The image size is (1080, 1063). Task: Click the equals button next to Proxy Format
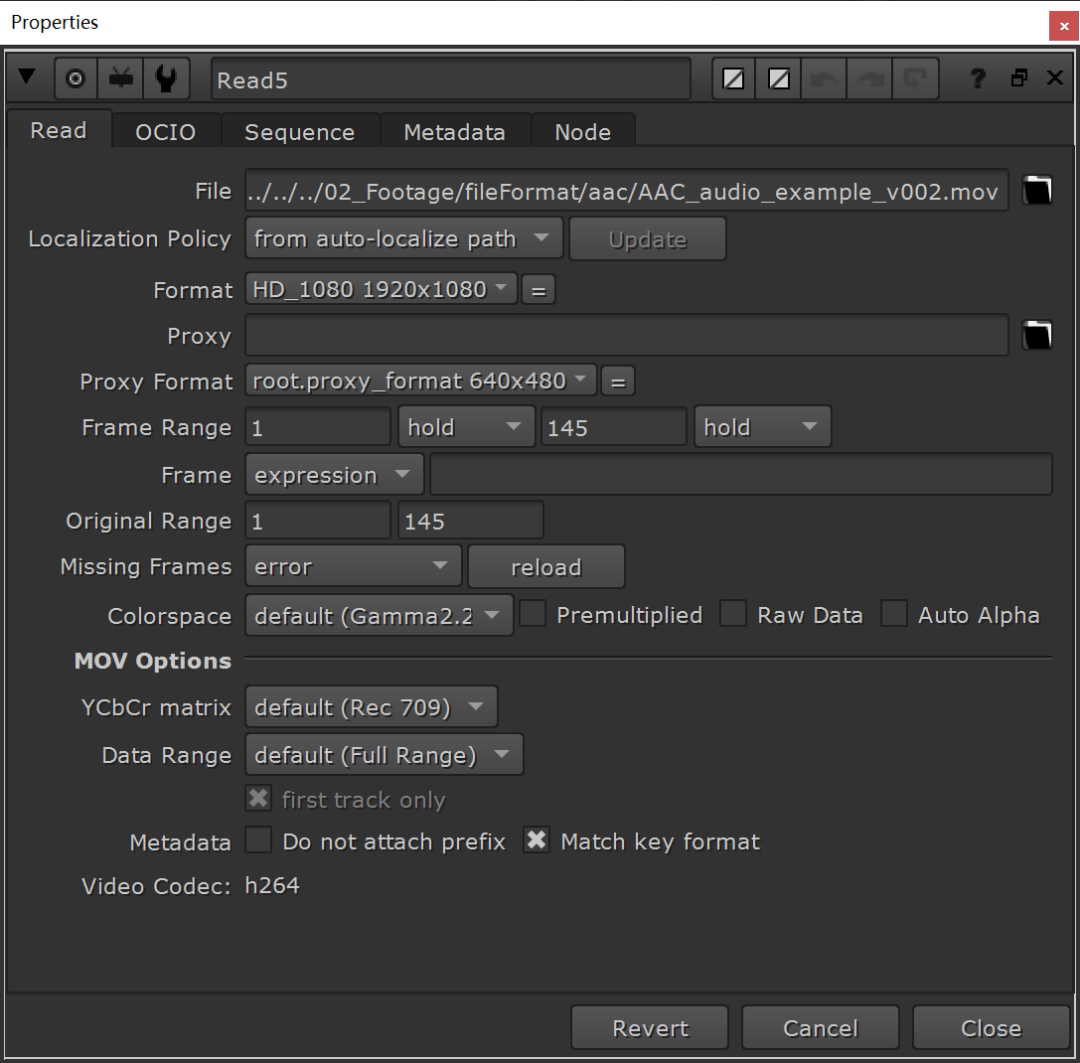click(x=618, y=381)
